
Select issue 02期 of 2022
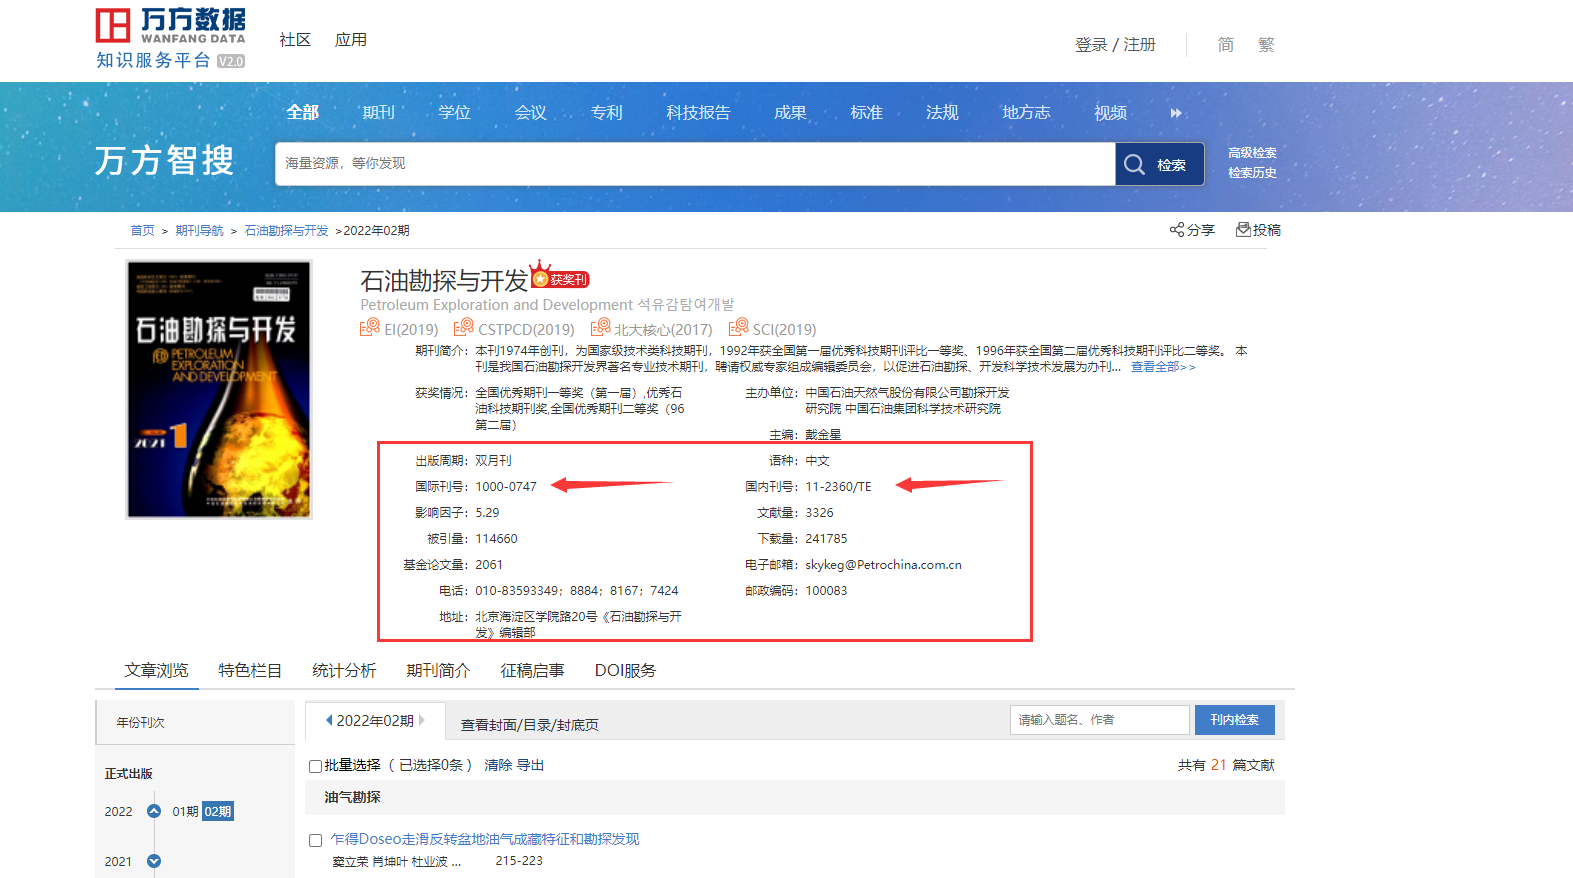tap(218, 812)
